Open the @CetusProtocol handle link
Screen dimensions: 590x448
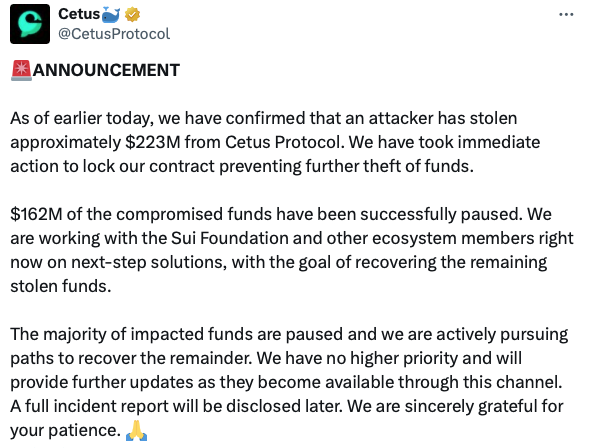click(114, 34)
